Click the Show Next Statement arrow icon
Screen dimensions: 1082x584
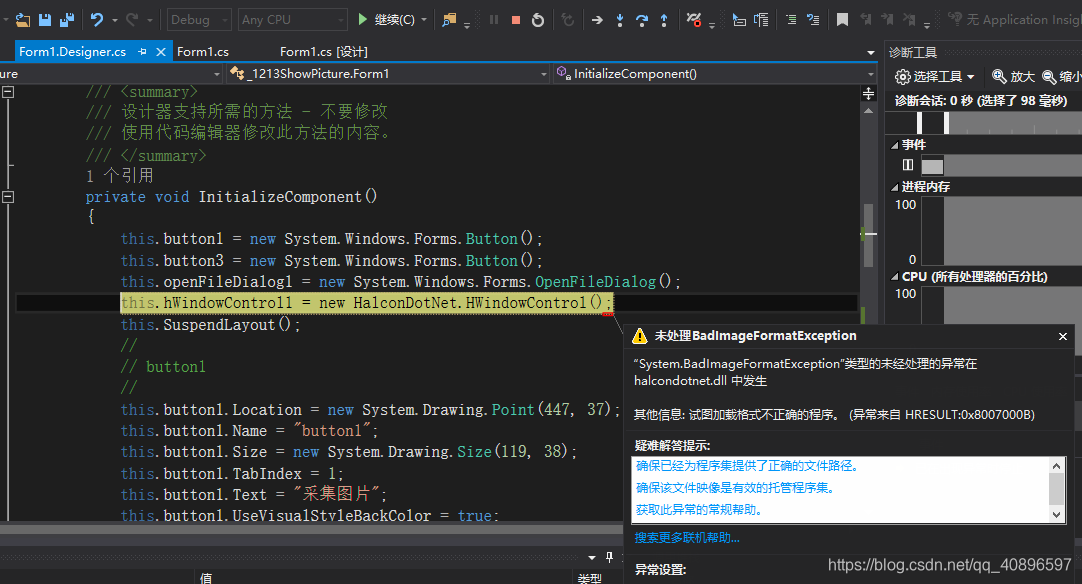point(598,19)
